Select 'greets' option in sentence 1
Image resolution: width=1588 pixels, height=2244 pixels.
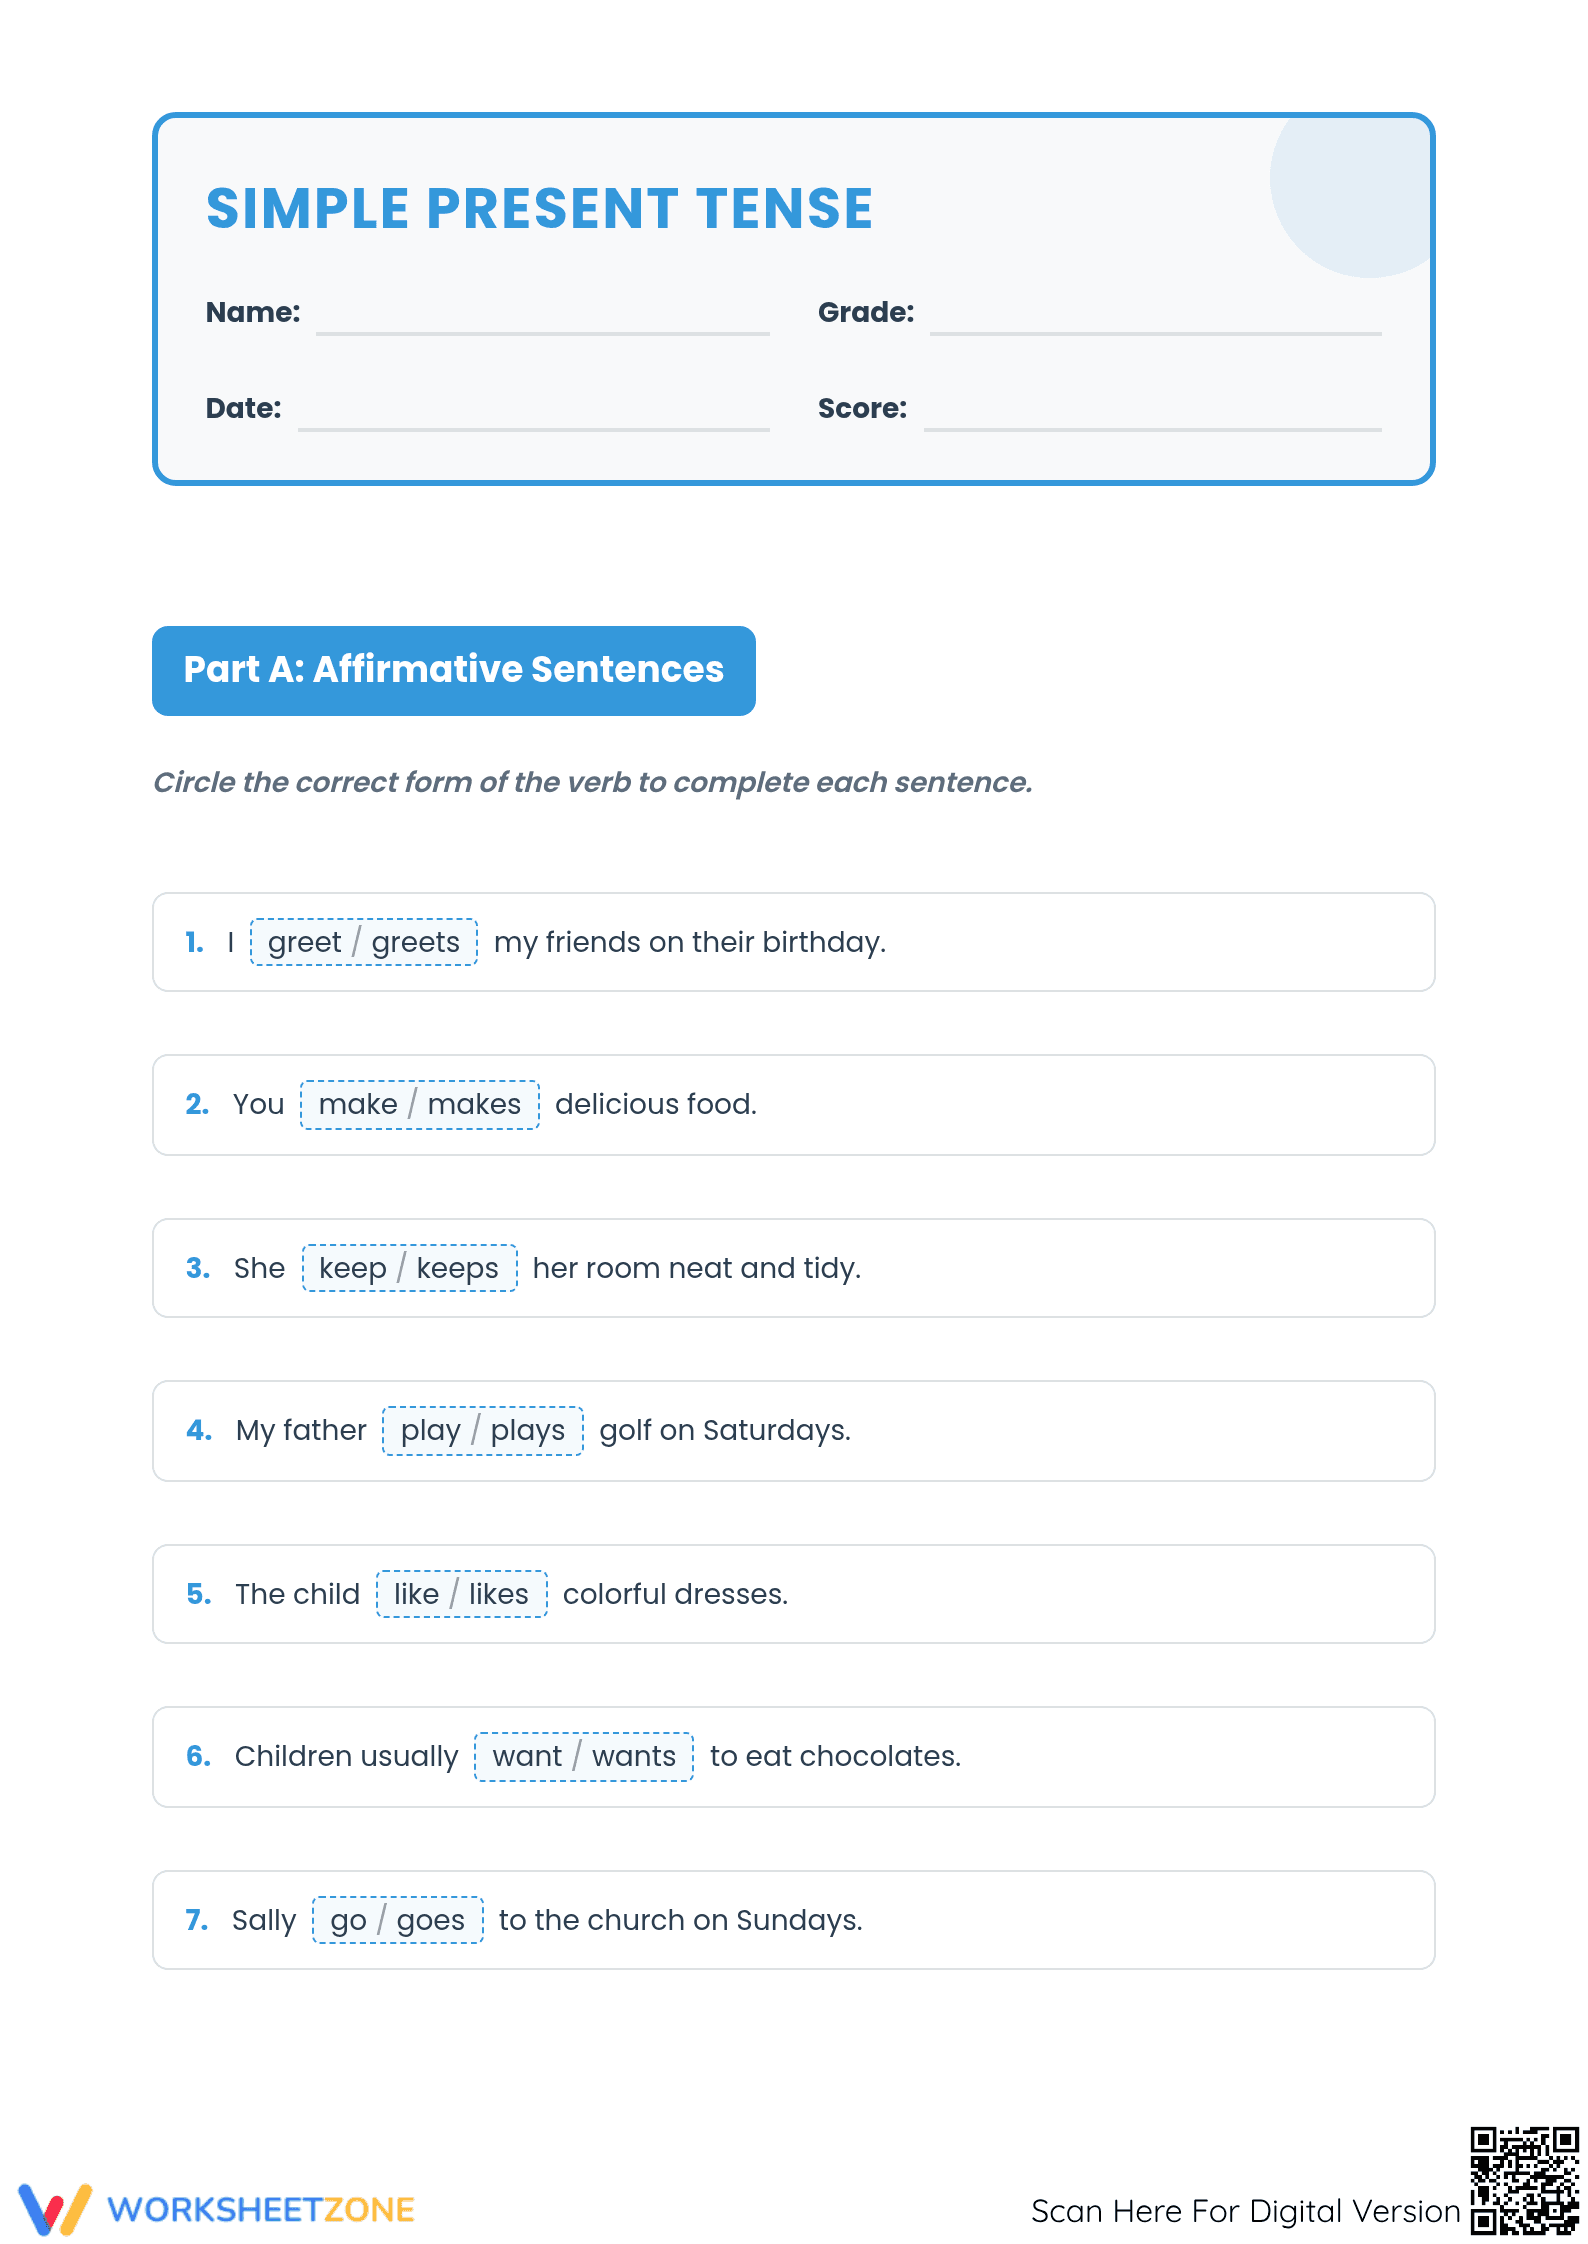tap(415, 942)
